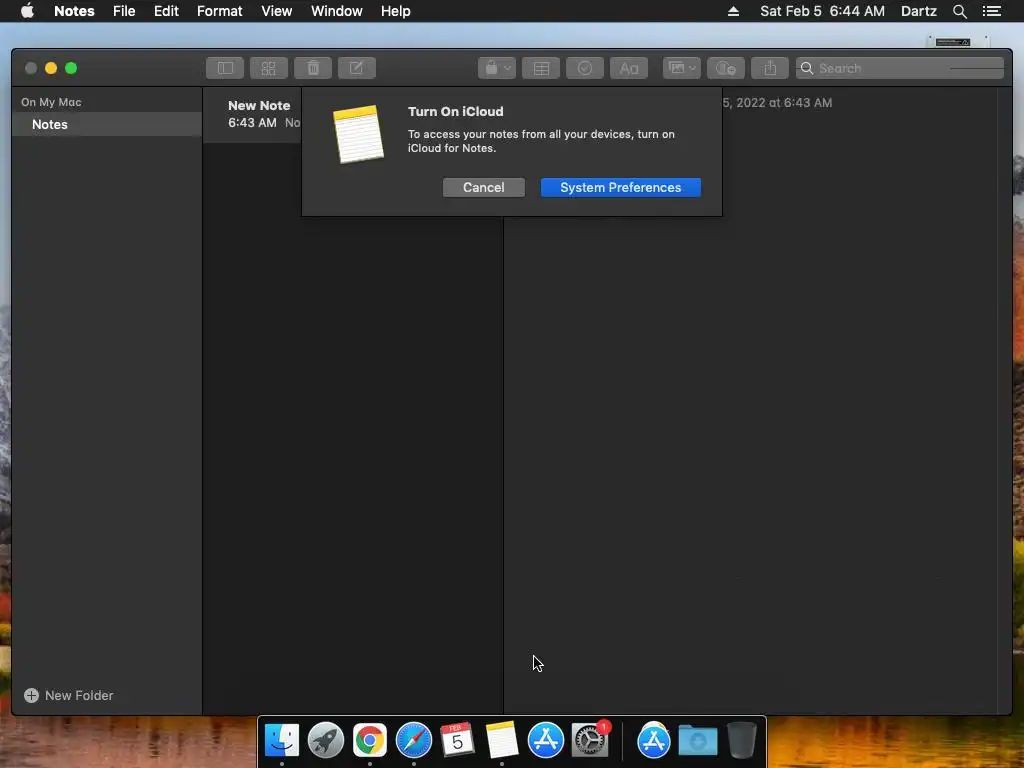1024x768 pixels.
Task: Switch to attachments browser grid view
Action: click(x=268, y=68)
